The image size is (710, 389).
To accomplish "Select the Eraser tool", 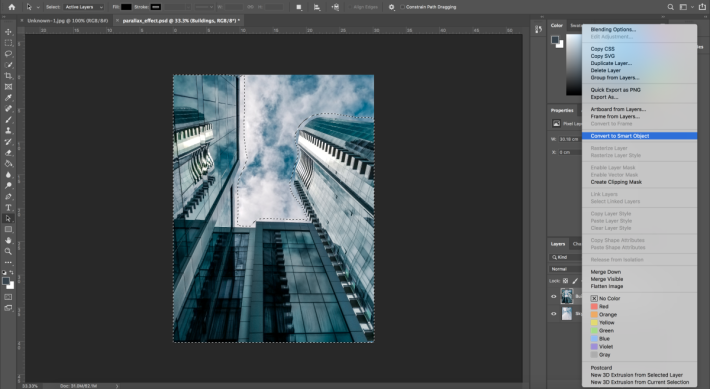I will 8,153.
